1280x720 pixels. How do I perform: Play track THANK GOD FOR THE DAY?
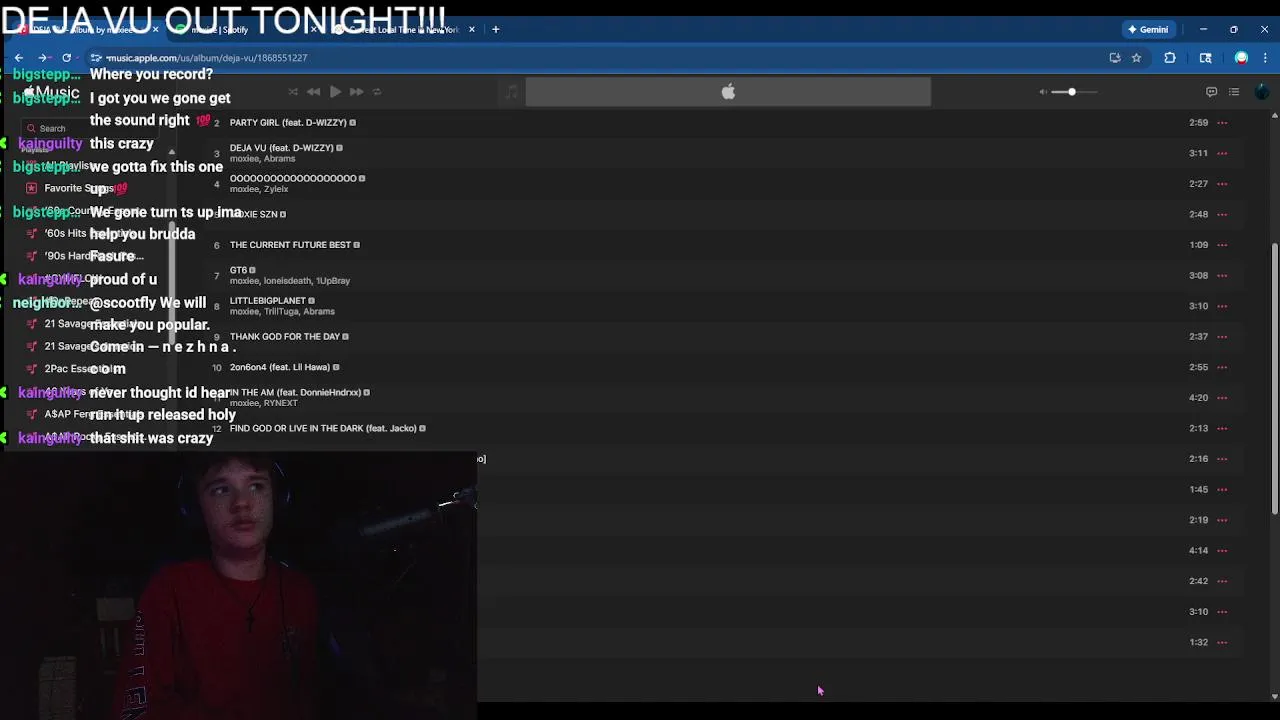click(x=285, y=336)
